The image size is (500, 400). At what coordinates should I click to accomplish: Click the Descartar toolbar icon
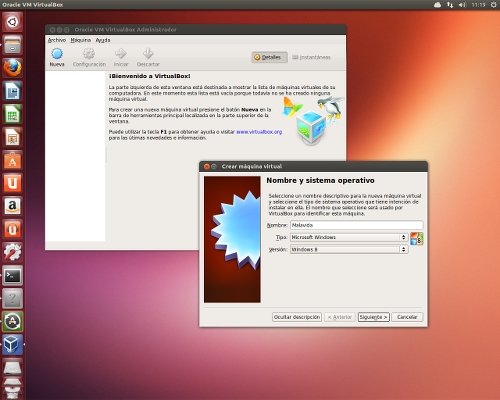[148, 57]
